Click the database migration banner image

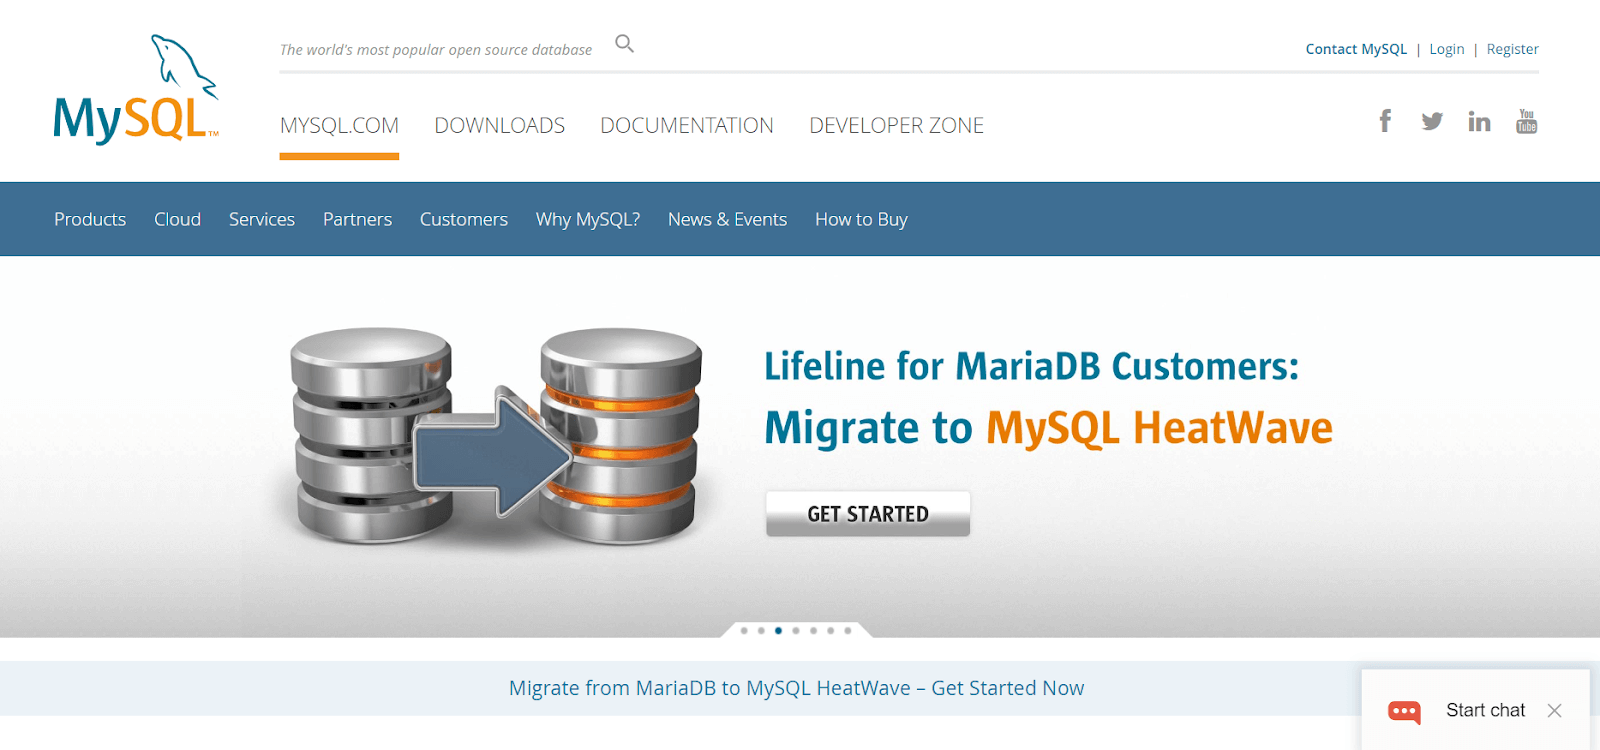coord(497,436)
